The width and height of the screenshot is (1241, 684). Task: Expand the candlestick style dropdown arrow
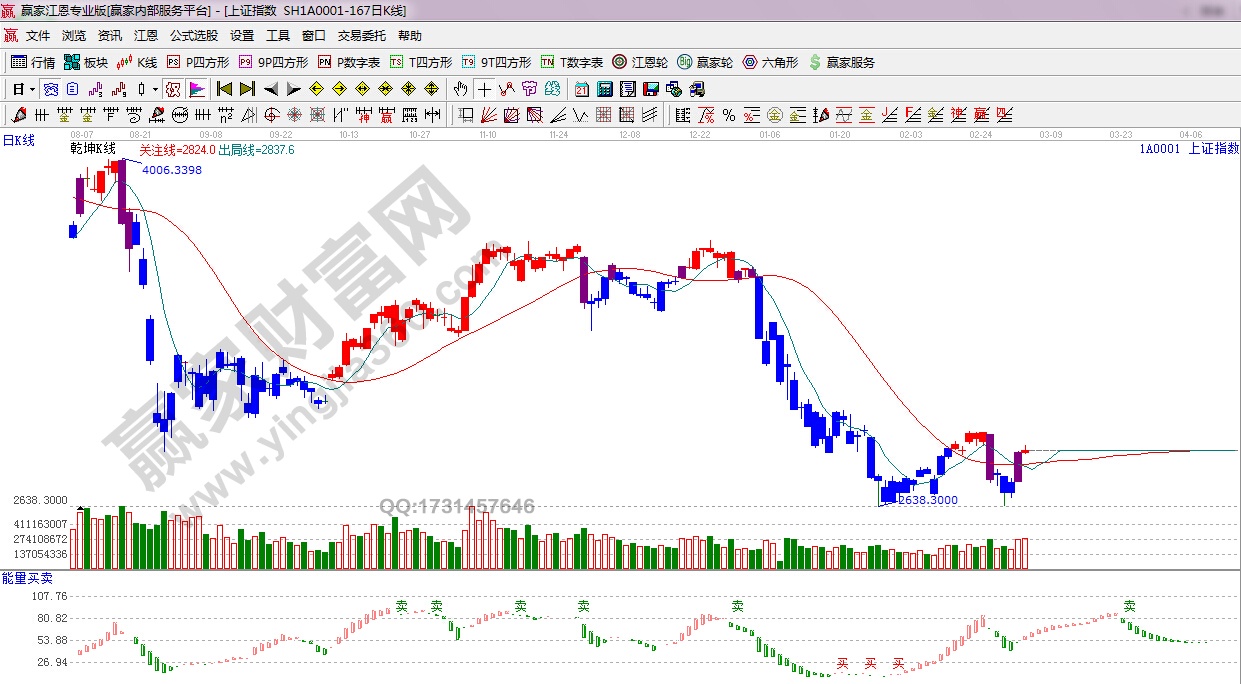(x=155, y=89)
